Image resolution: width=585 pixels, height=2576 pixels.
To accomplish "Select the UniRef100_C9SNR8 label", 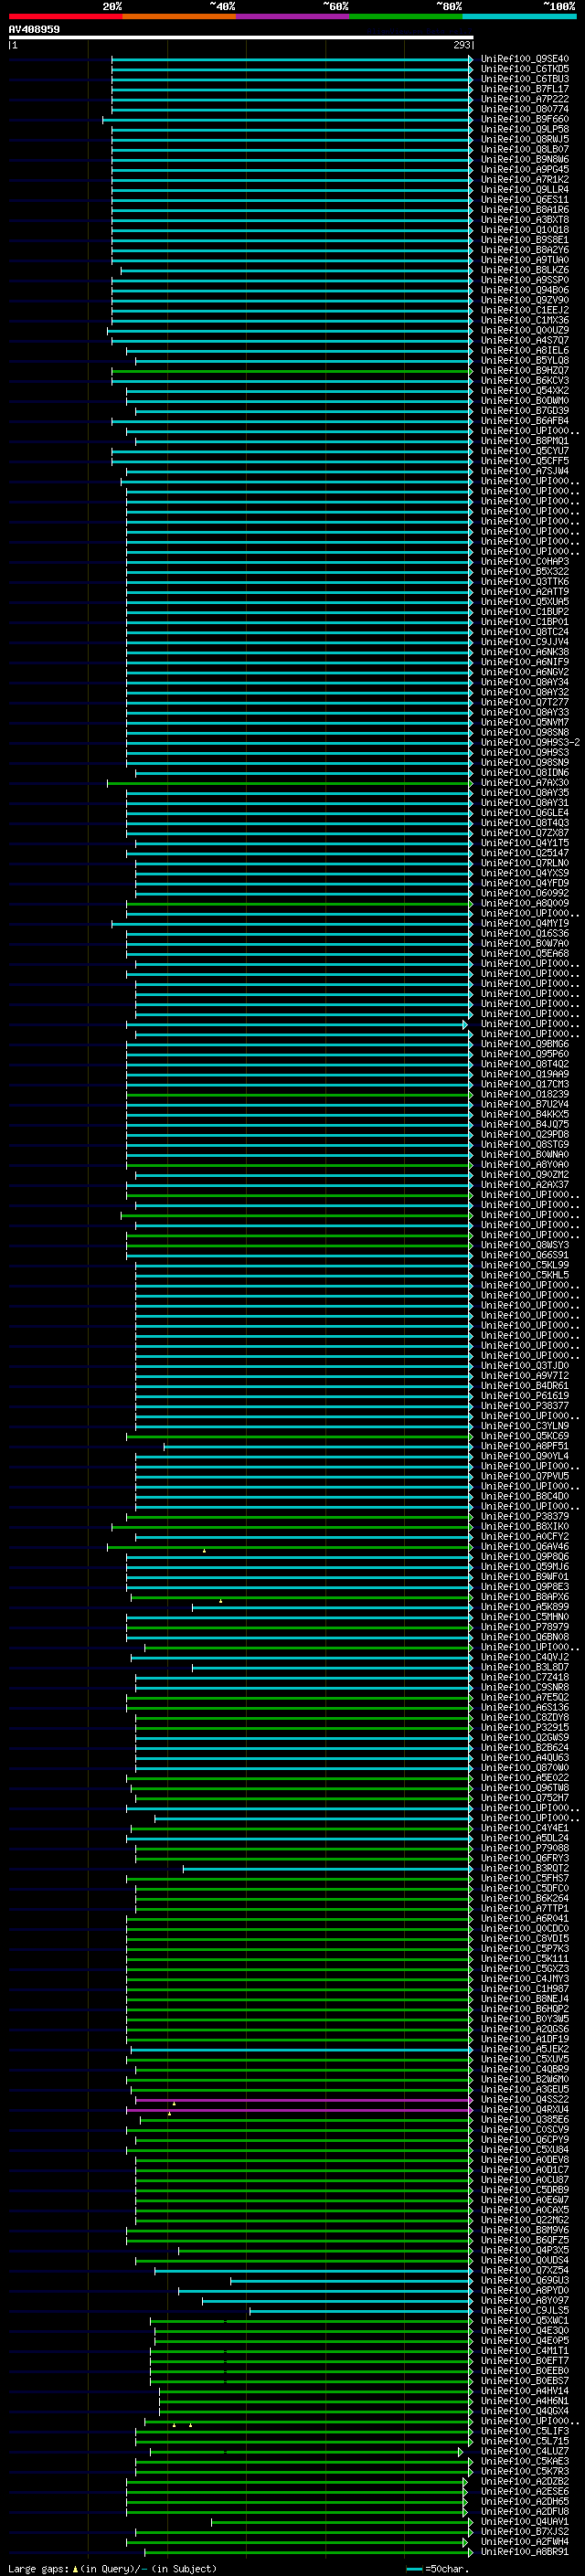I will (x=525, y=1687).
